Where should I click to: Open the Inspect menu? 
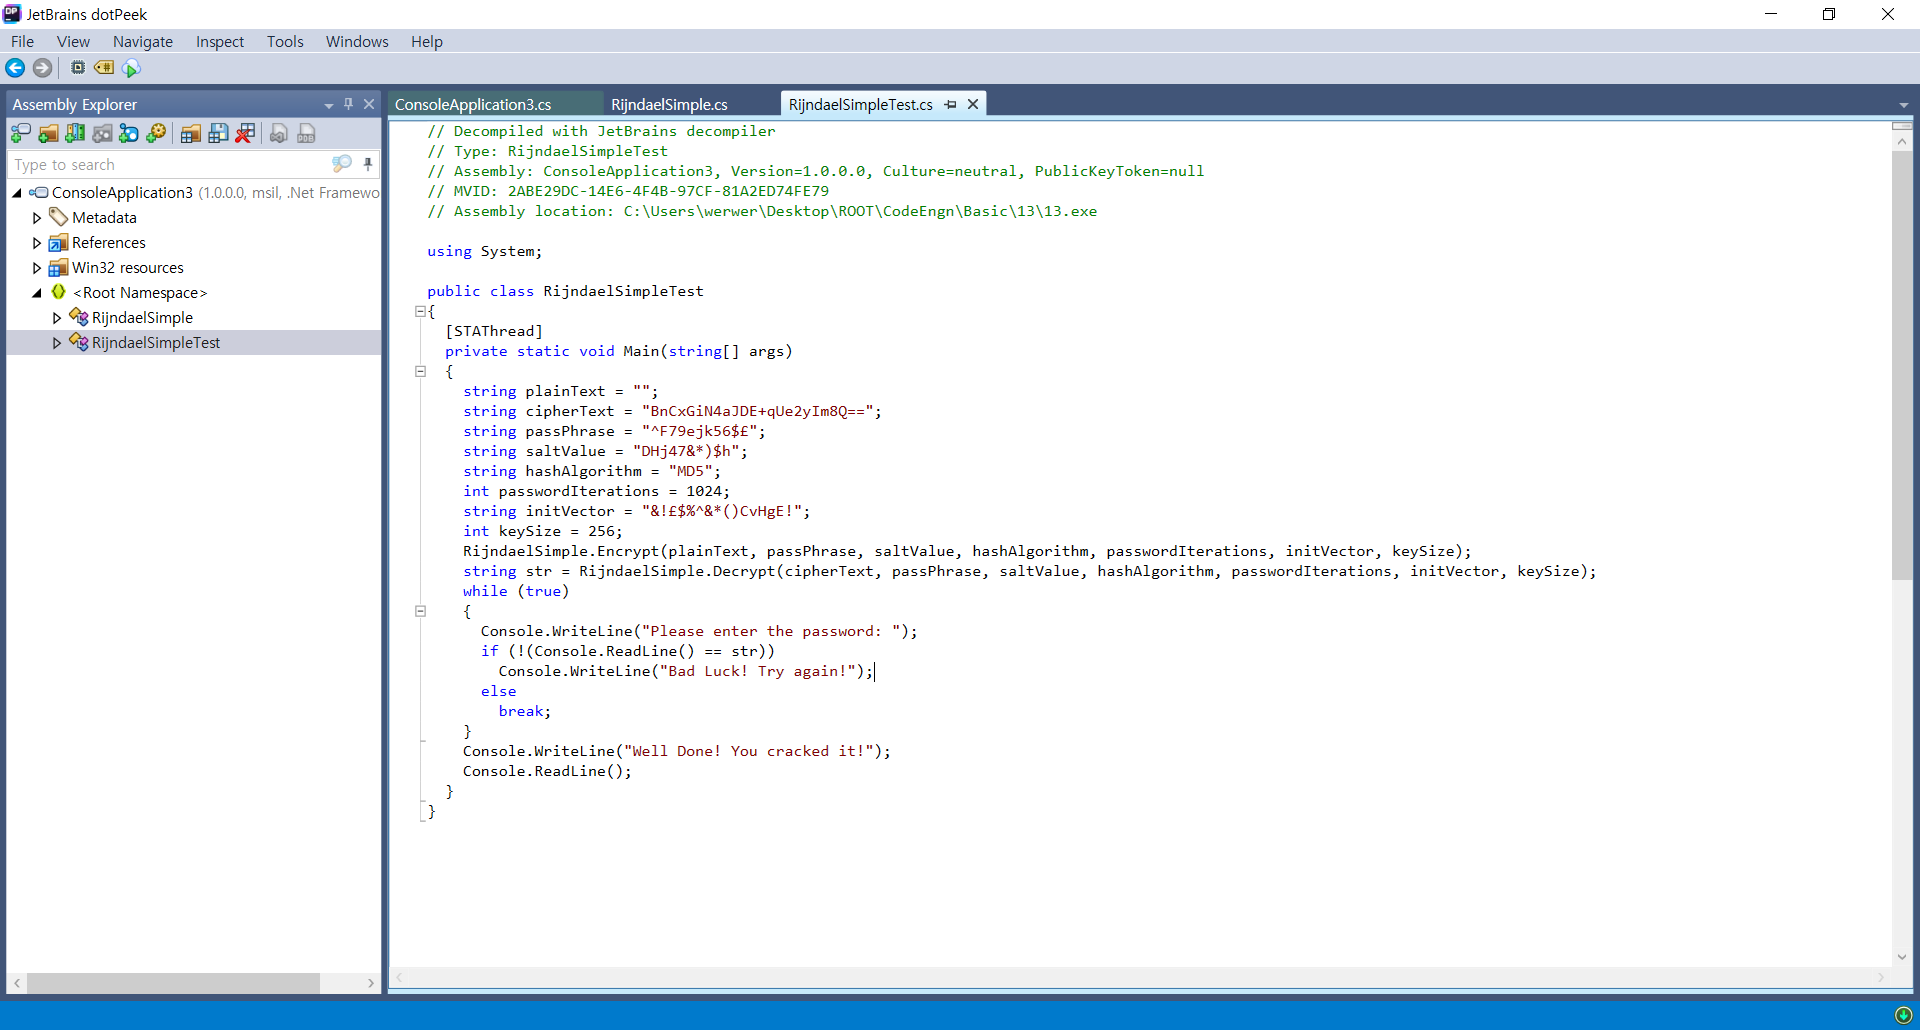pyautogui.click(x=220, y=41)
